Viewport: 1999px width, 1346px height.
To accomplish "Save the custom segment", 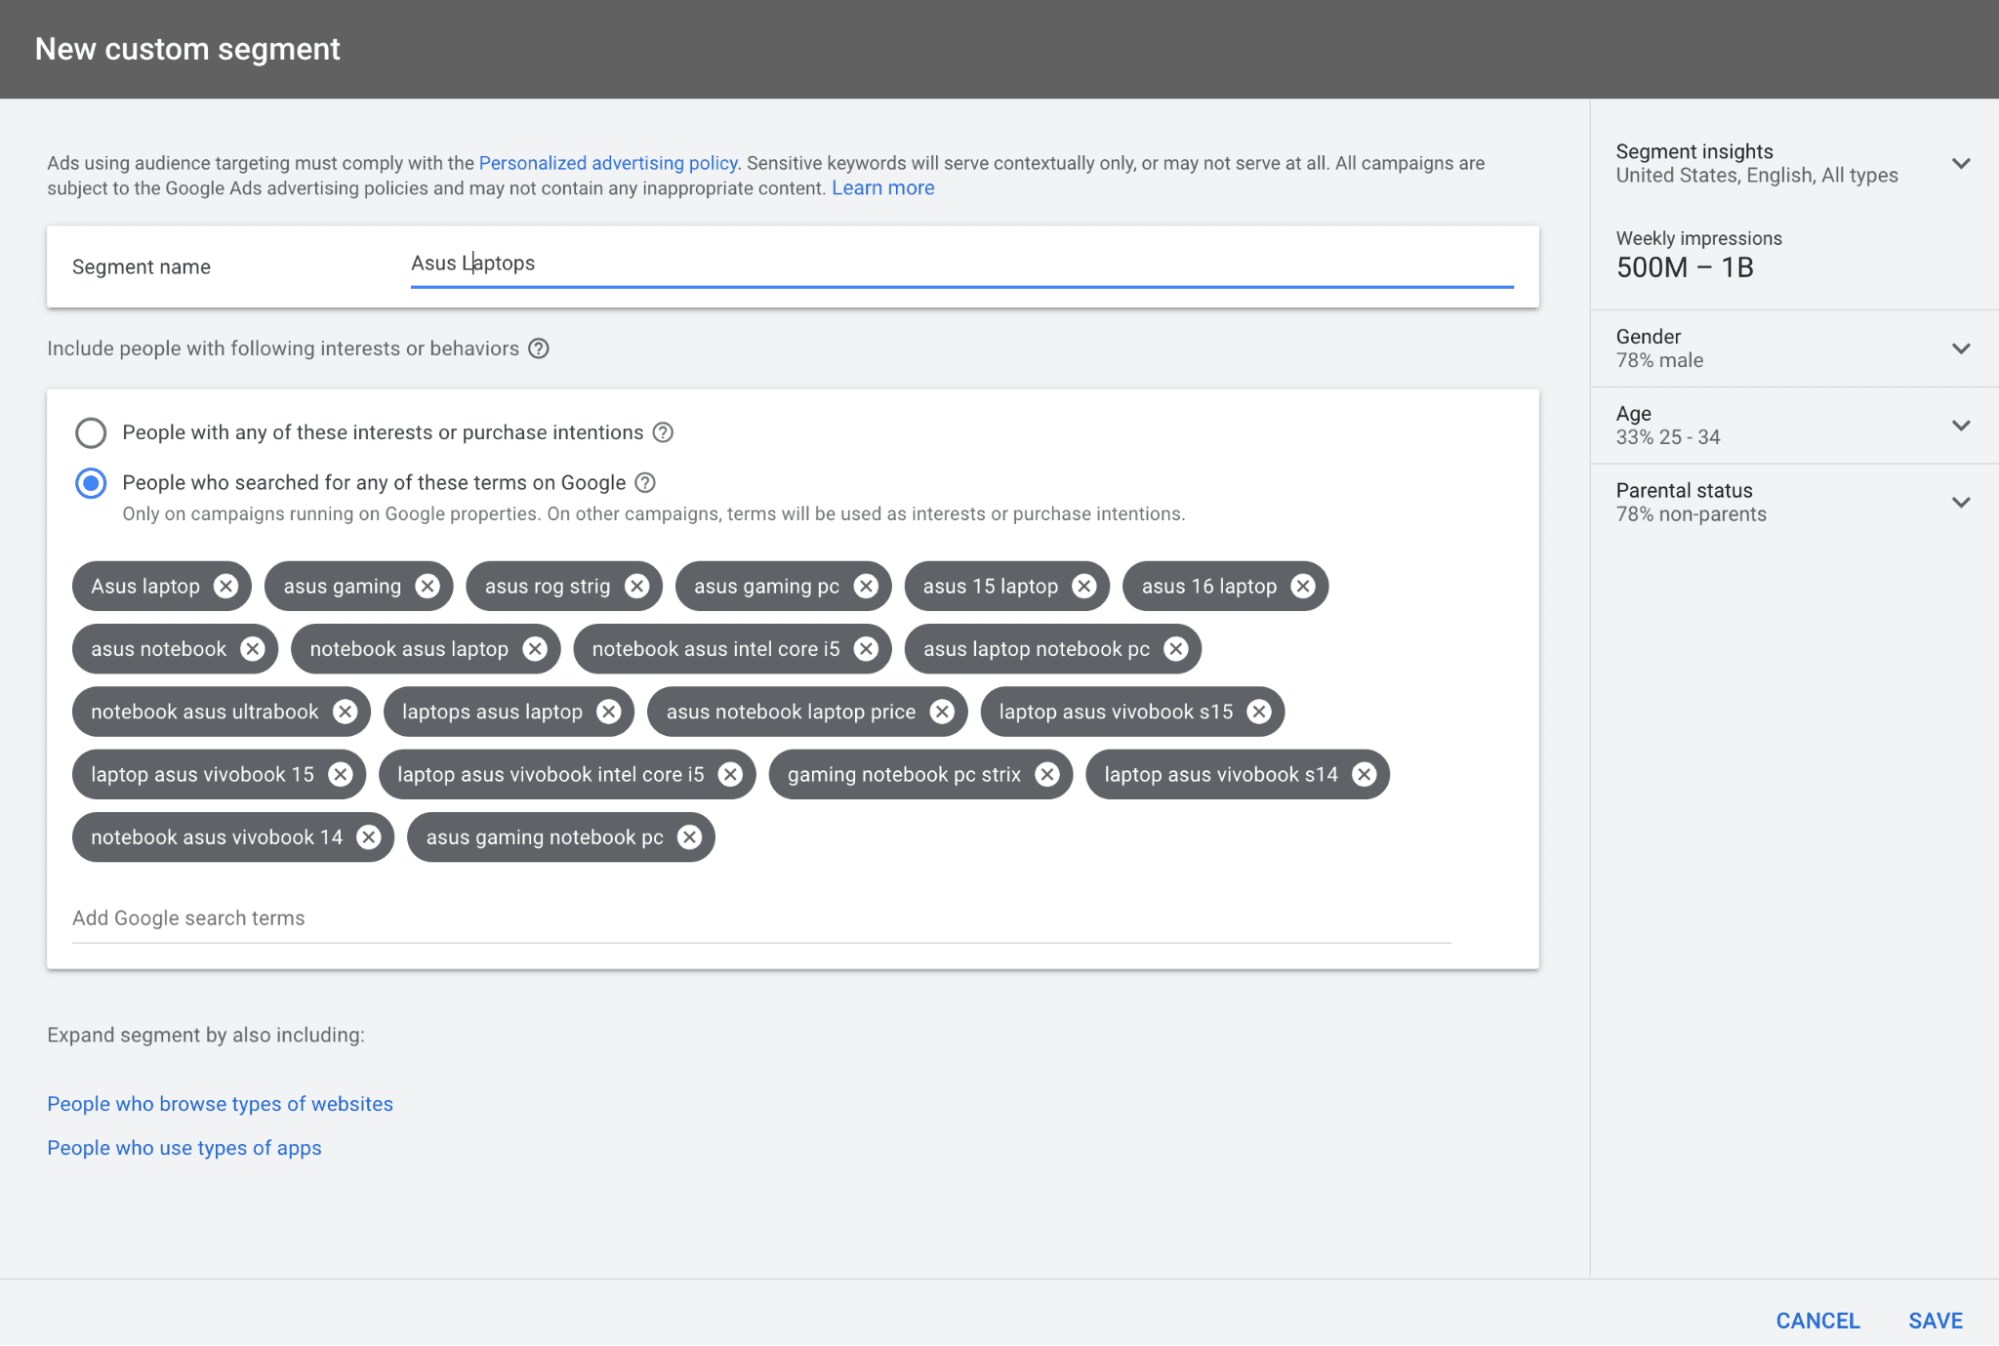I will click(x=1936, y=1321).
